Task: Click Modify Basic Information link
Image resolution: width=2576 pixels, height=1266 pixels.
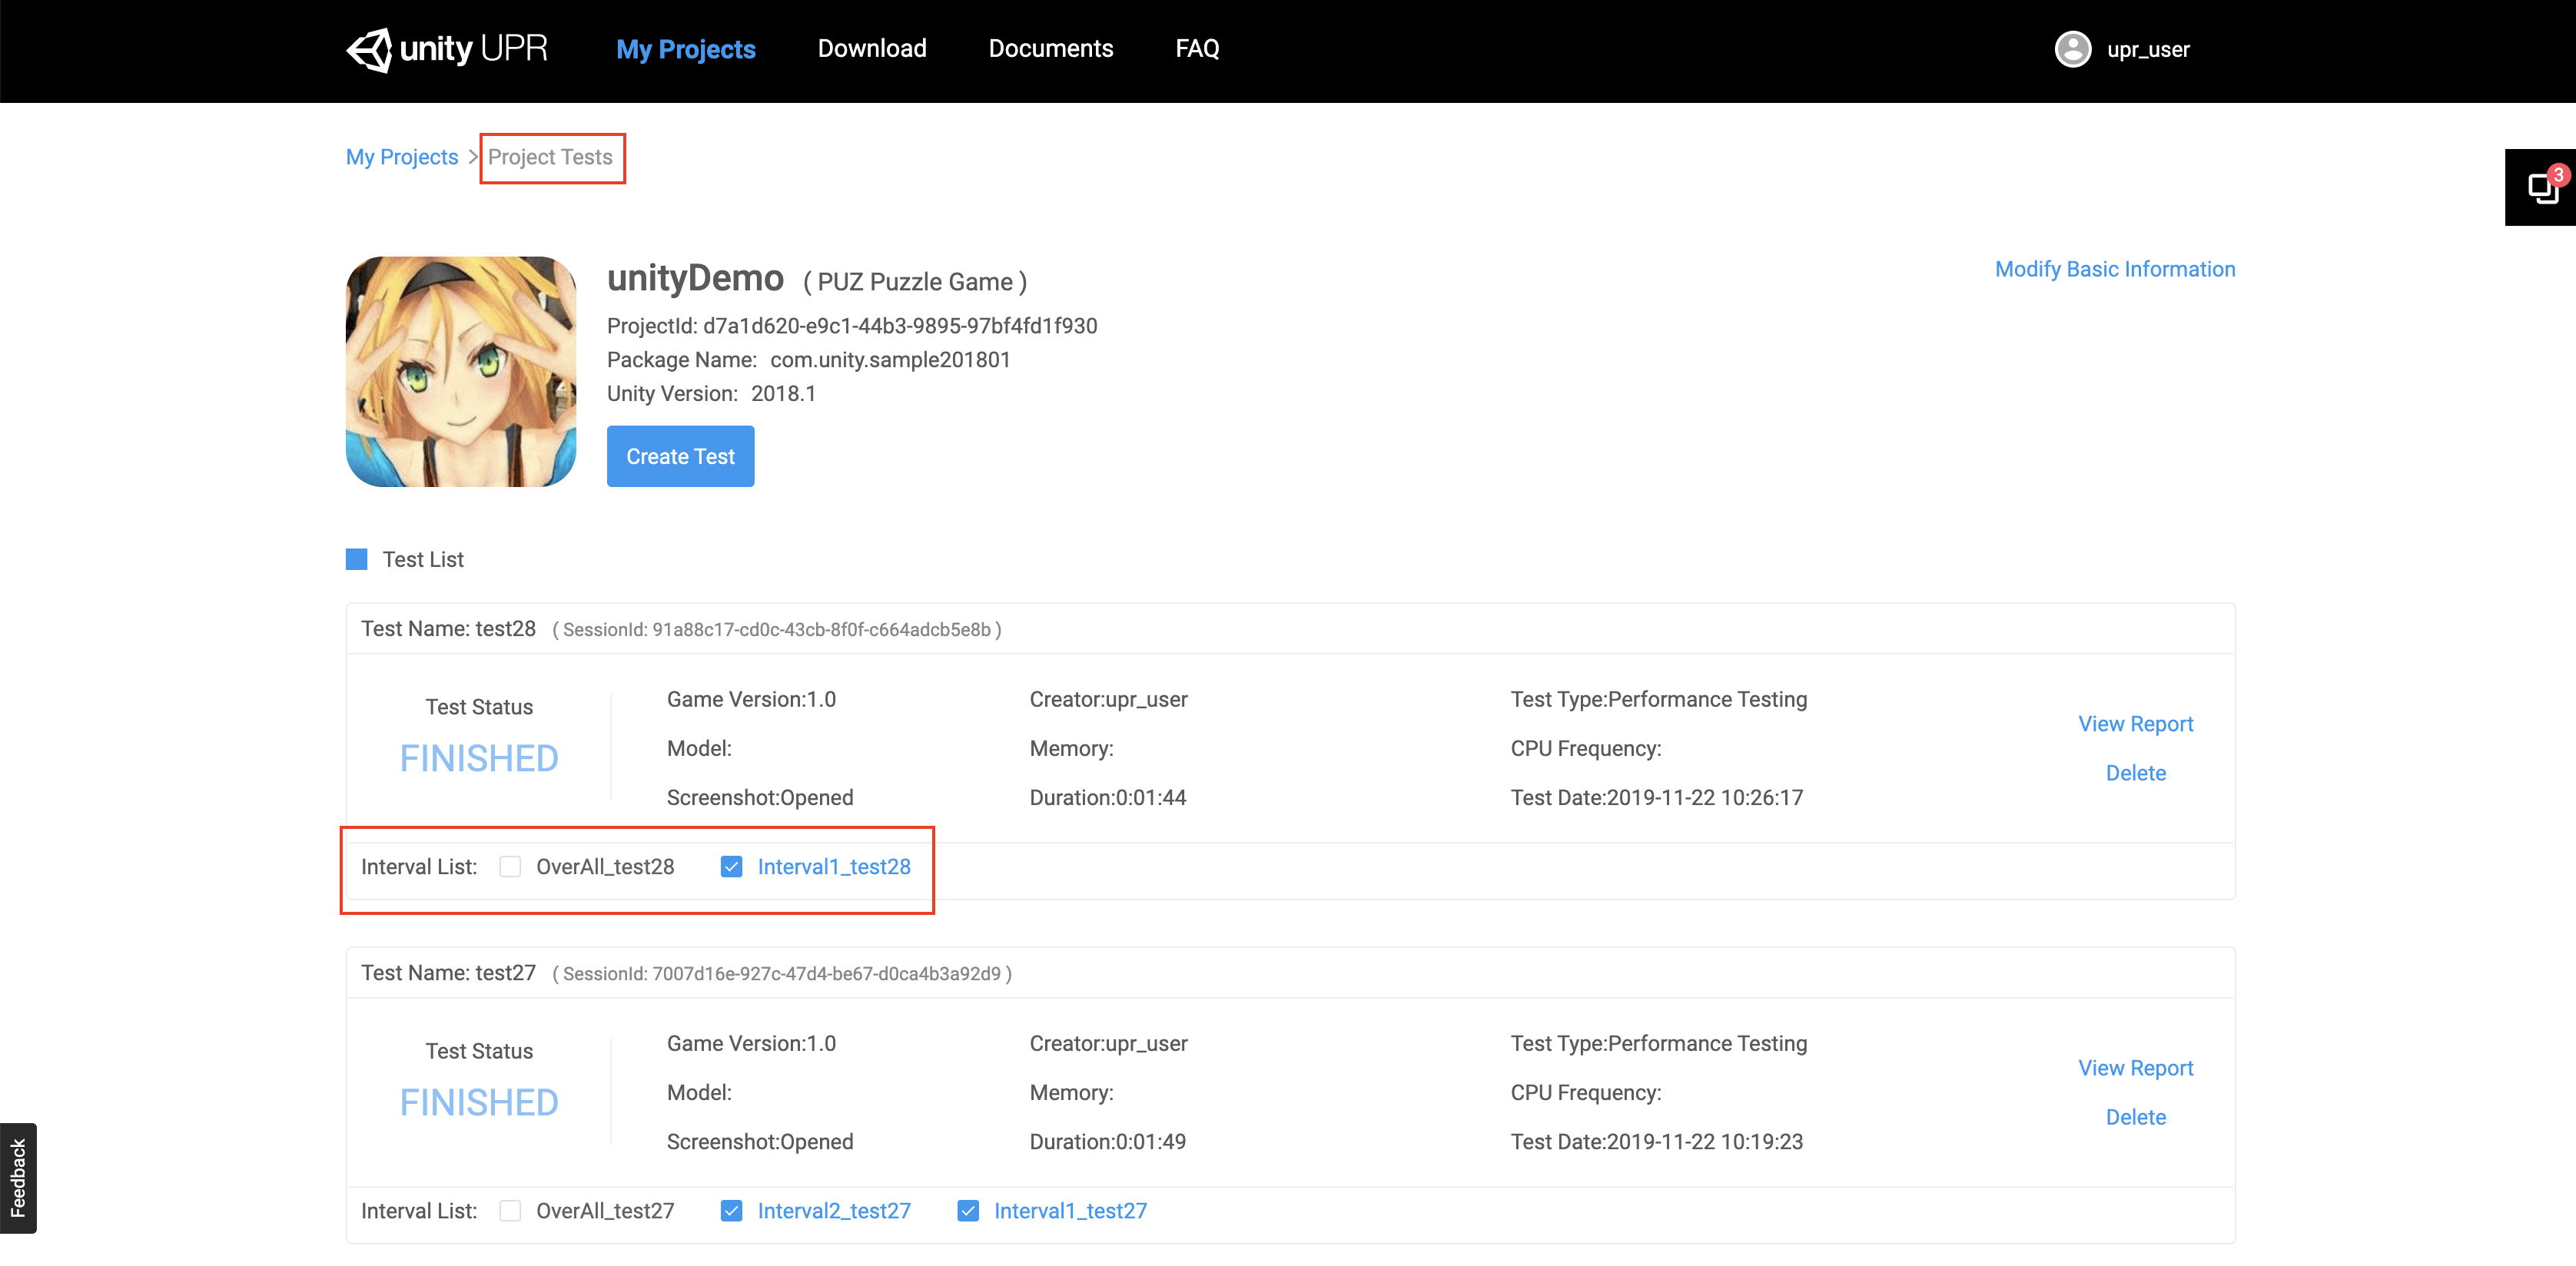Action: click(2114, 269)
